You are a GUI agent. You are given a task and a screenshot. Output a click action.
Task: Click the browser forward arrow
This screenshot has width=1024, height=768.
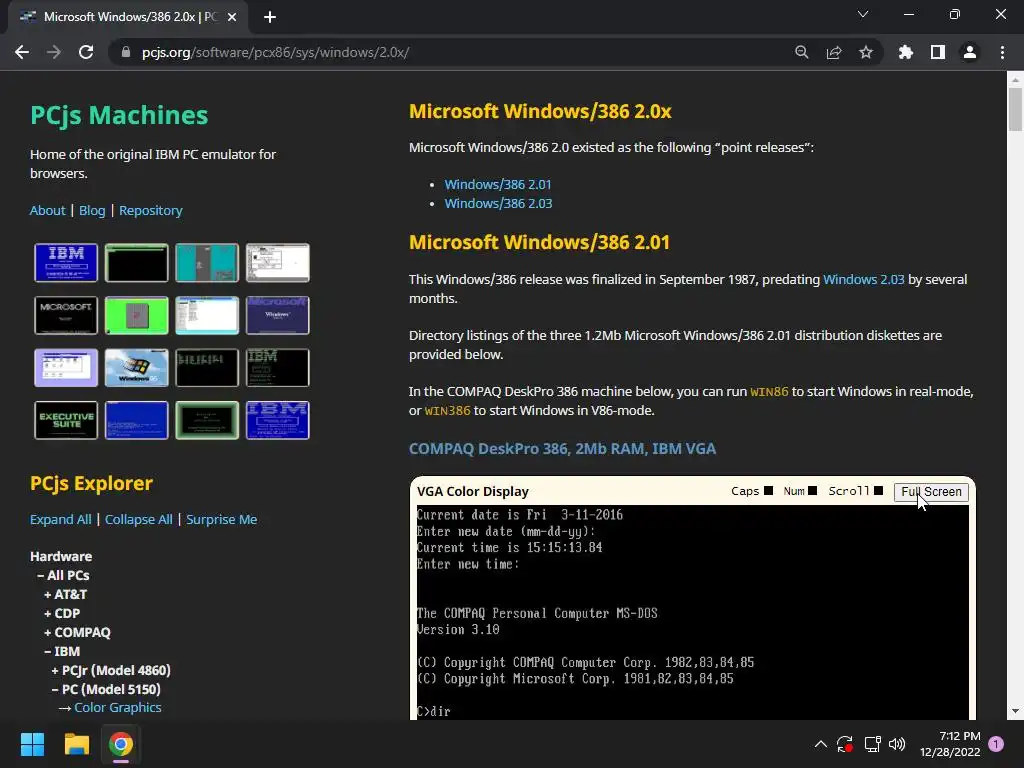[54, 52]
